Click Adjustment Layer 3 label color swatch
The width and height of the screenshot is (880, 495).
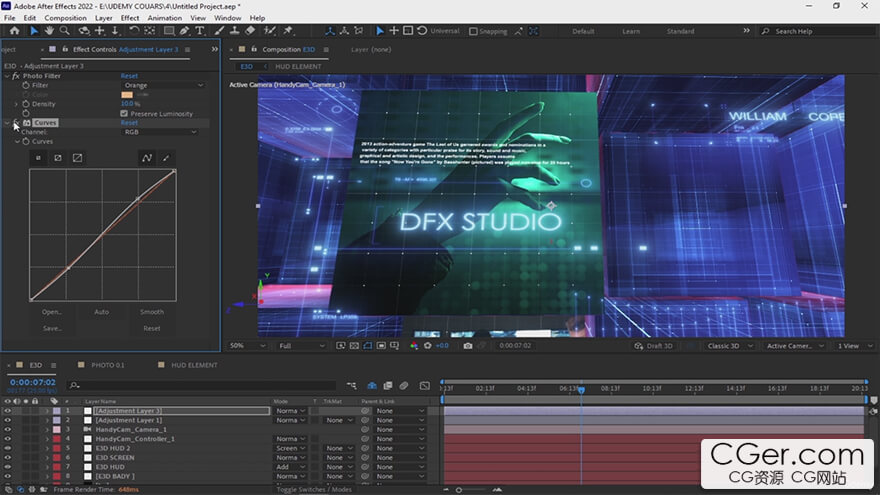(57, 411)
